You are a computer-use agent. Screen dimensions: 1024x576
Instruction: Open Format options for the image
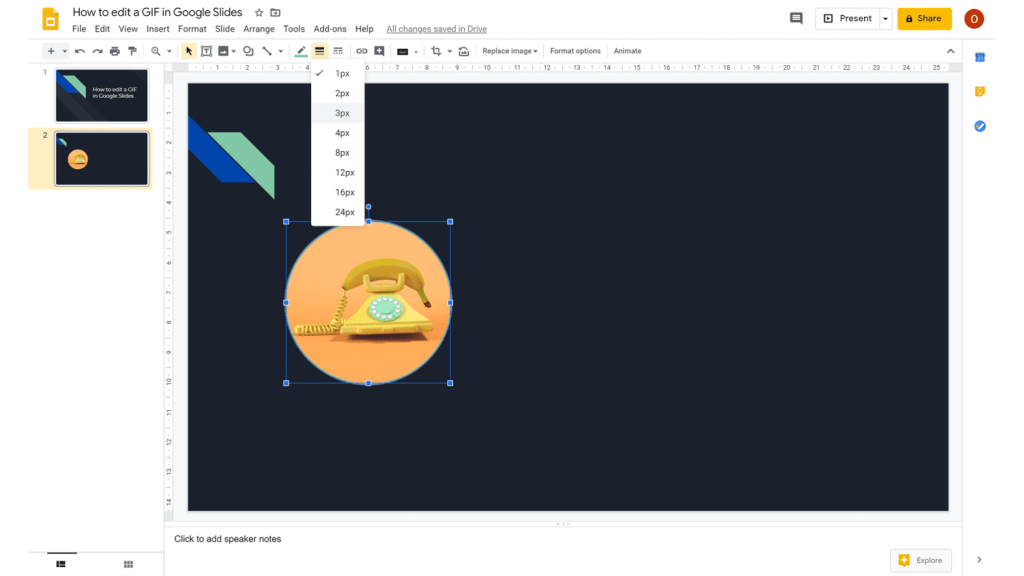coord(575,50)
